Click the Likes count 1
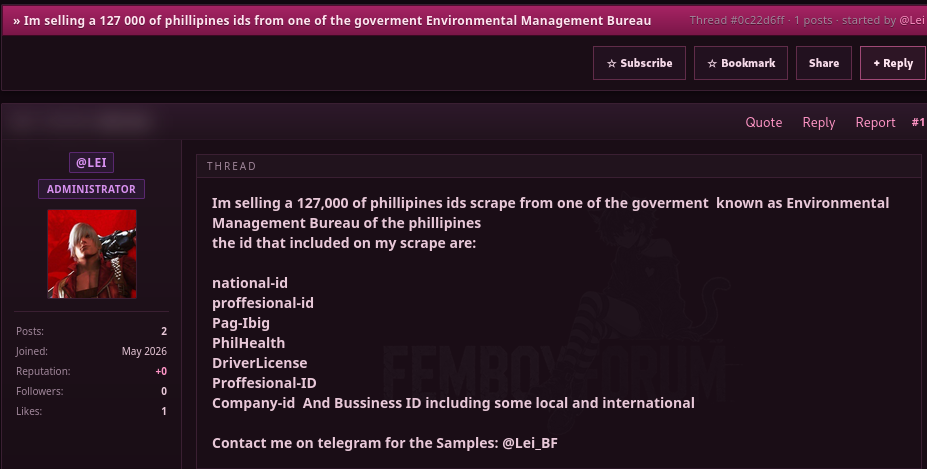The image size is (927, 469). [x=164, y=412]
